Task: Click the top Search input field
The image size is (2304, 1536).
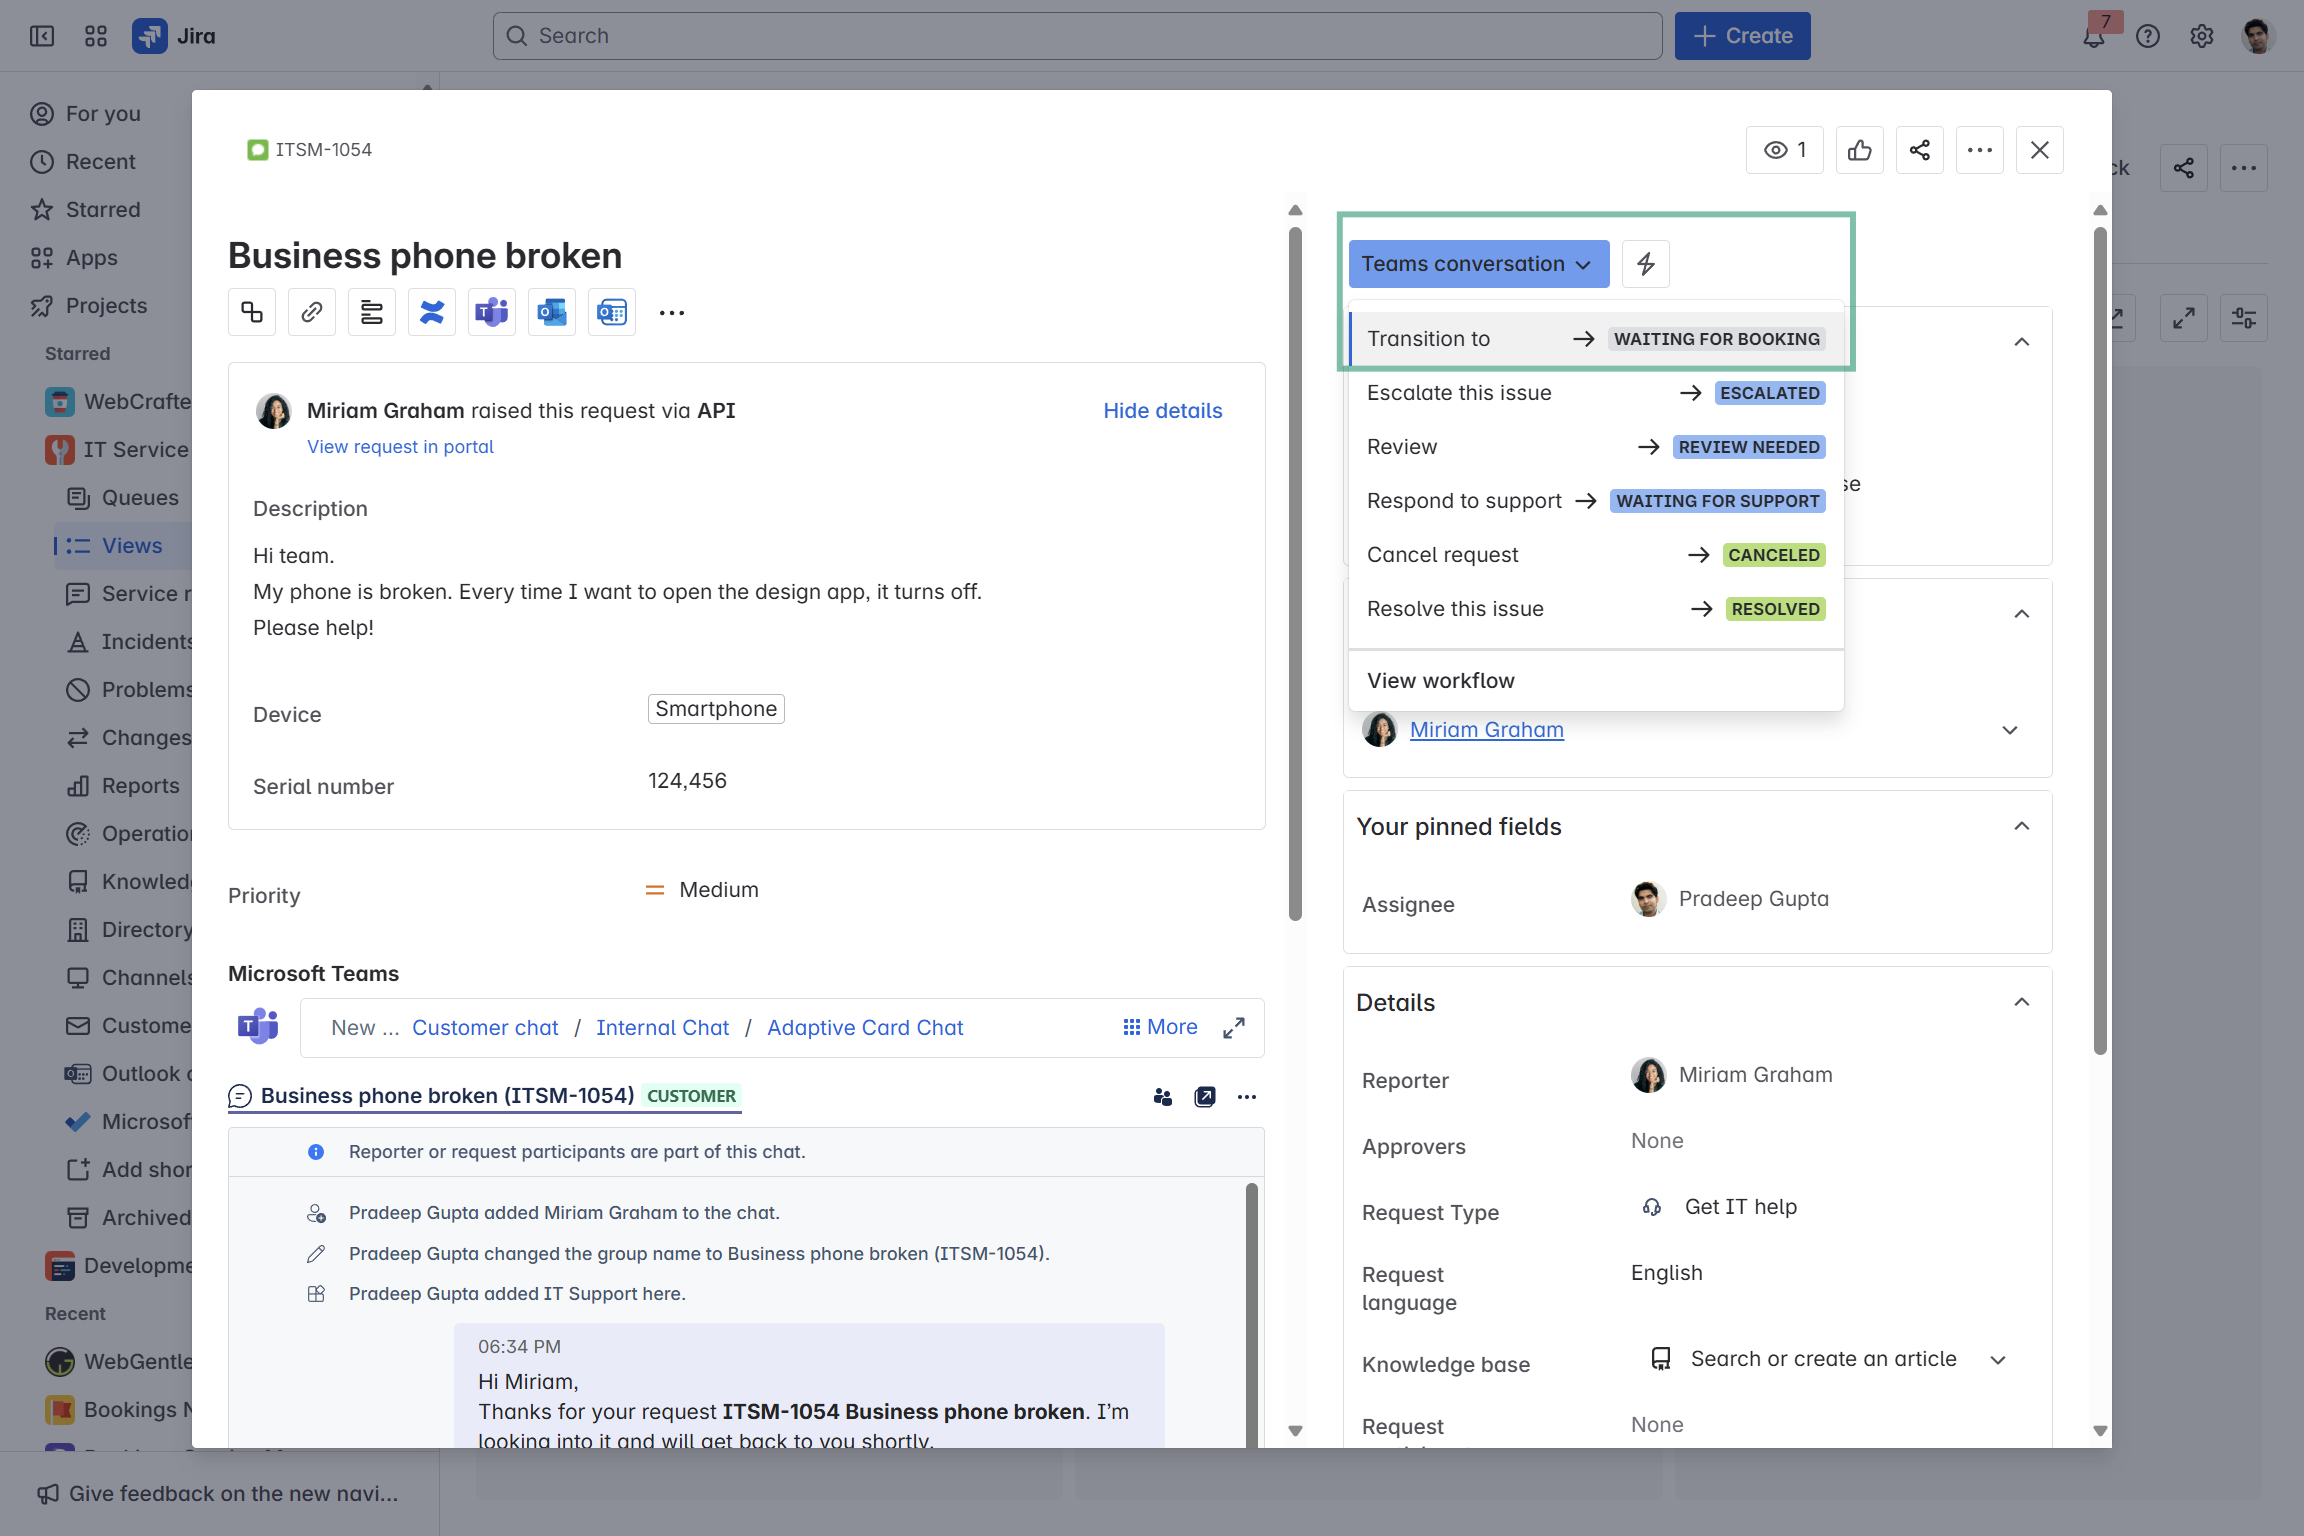Action: coord(1077,36)
